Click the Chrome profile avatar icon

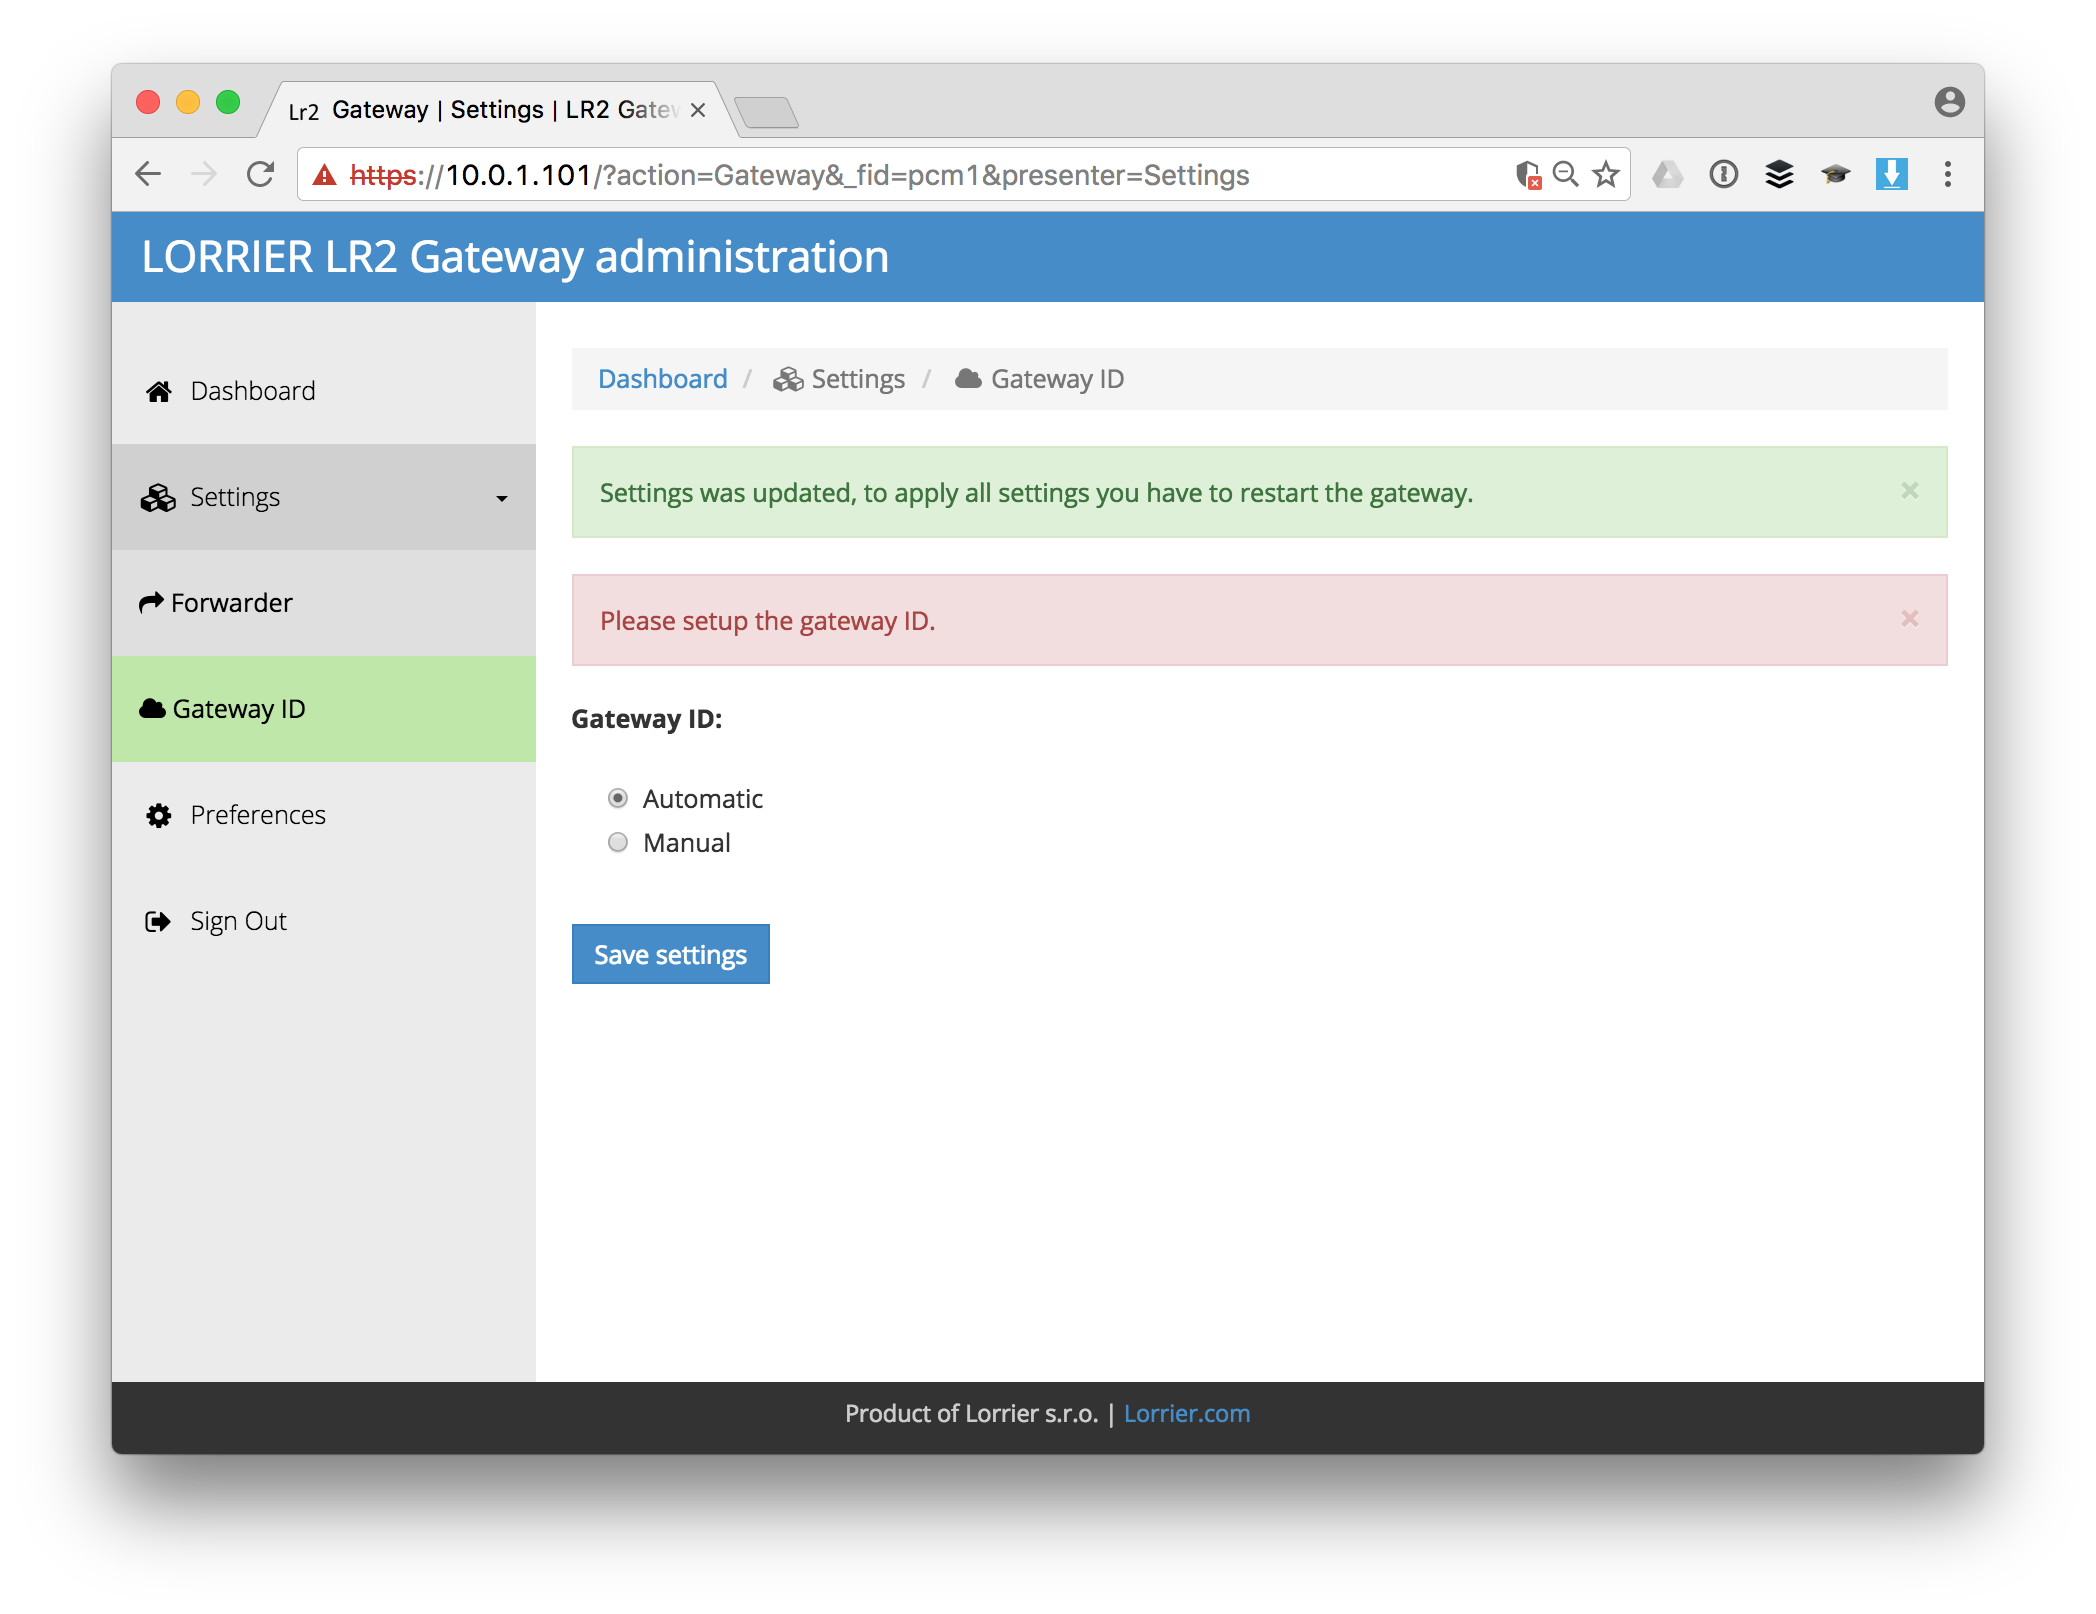1949,102
